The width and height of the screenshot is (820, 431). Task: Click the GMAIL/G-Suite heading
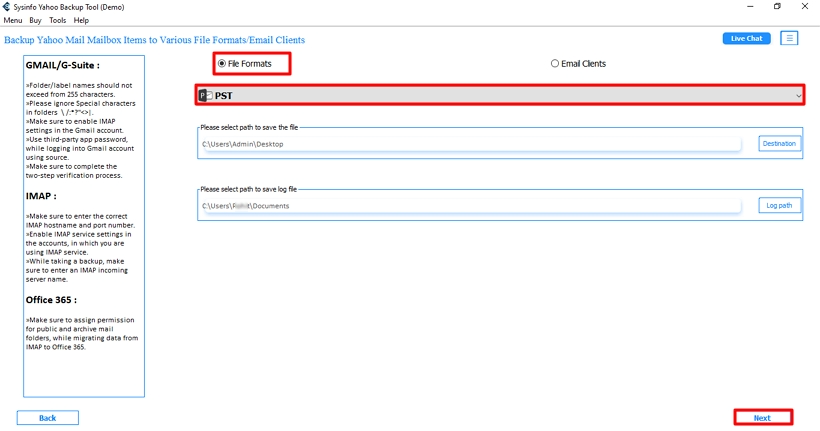(x=63, y=65)
